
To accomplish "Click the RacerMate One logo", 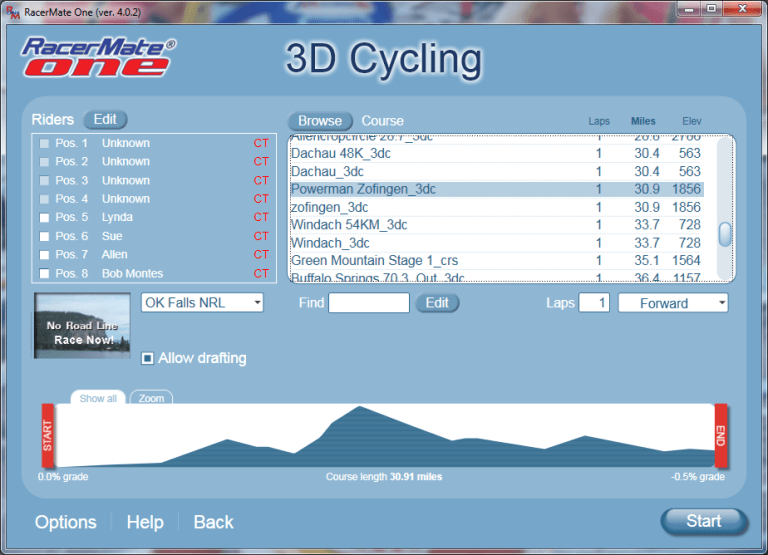I will click(99, 58).
